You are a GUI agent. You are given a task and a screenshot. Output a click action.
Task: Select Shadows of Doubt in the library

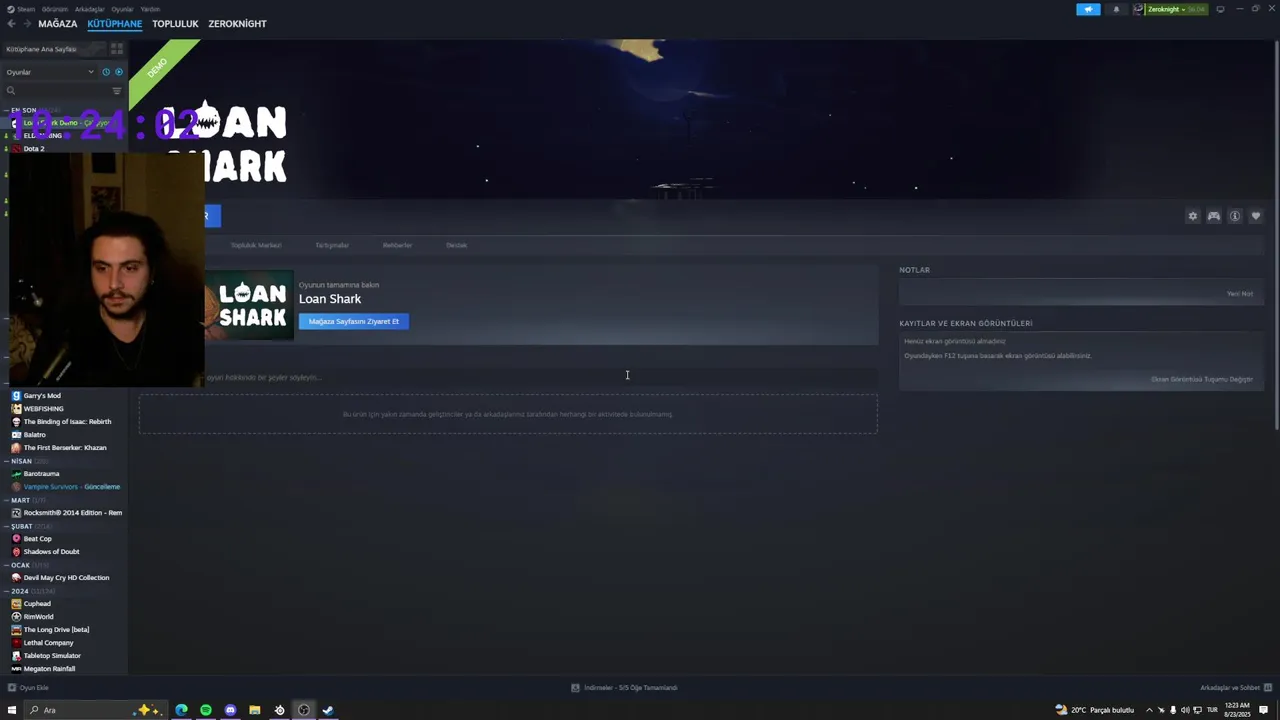coord(51,551)
